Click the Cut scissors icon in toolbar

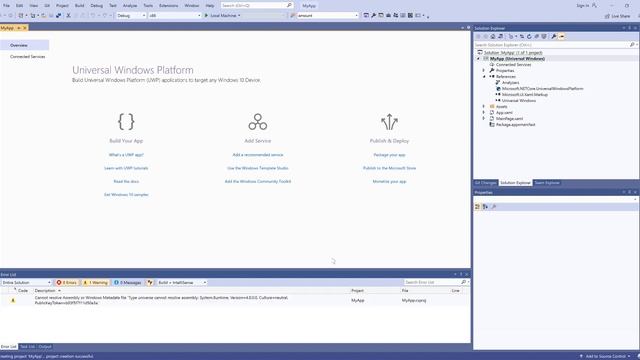click(68, 16)
